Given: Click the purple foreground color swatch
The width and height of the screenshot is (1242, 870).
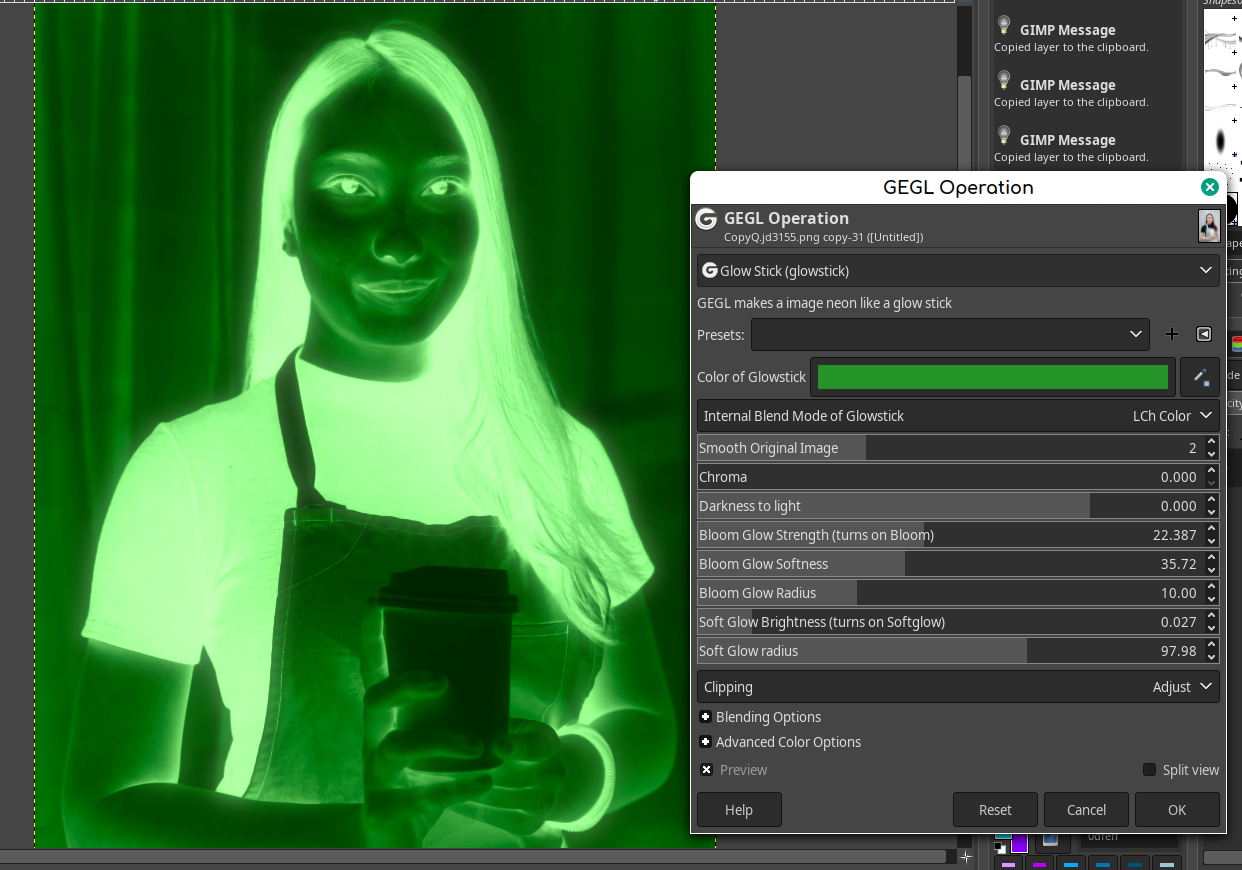Looking at the screenshot, I should point(1019,843).
